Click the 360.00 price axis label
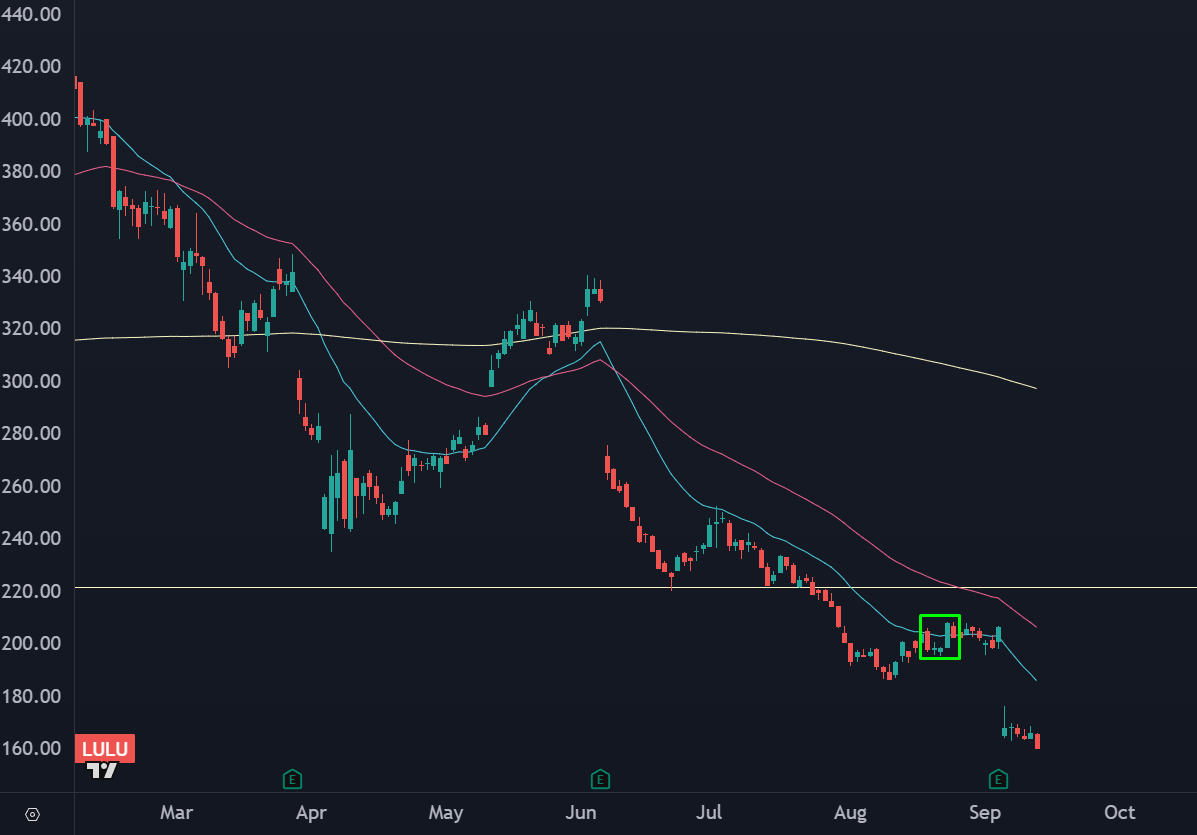This screenshot has width=1197, height=835. click(x=31, y=224)
